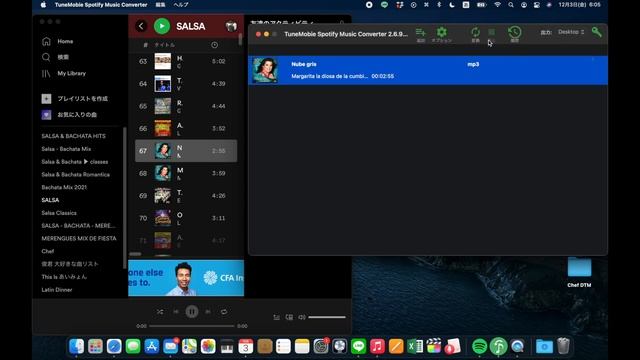Click the green key registration icon
Screen dimensions: 640x360
coord(596,32)
